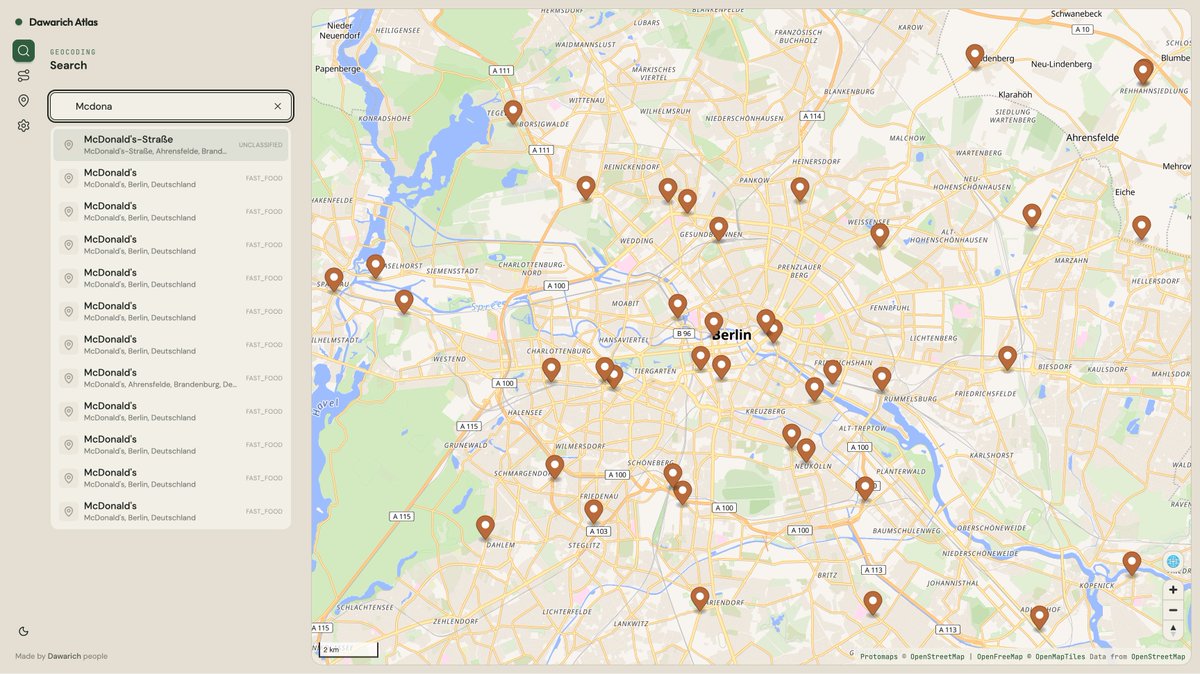Click the map marker at Neukölln
1200x674 pixels.
point(806,449)
